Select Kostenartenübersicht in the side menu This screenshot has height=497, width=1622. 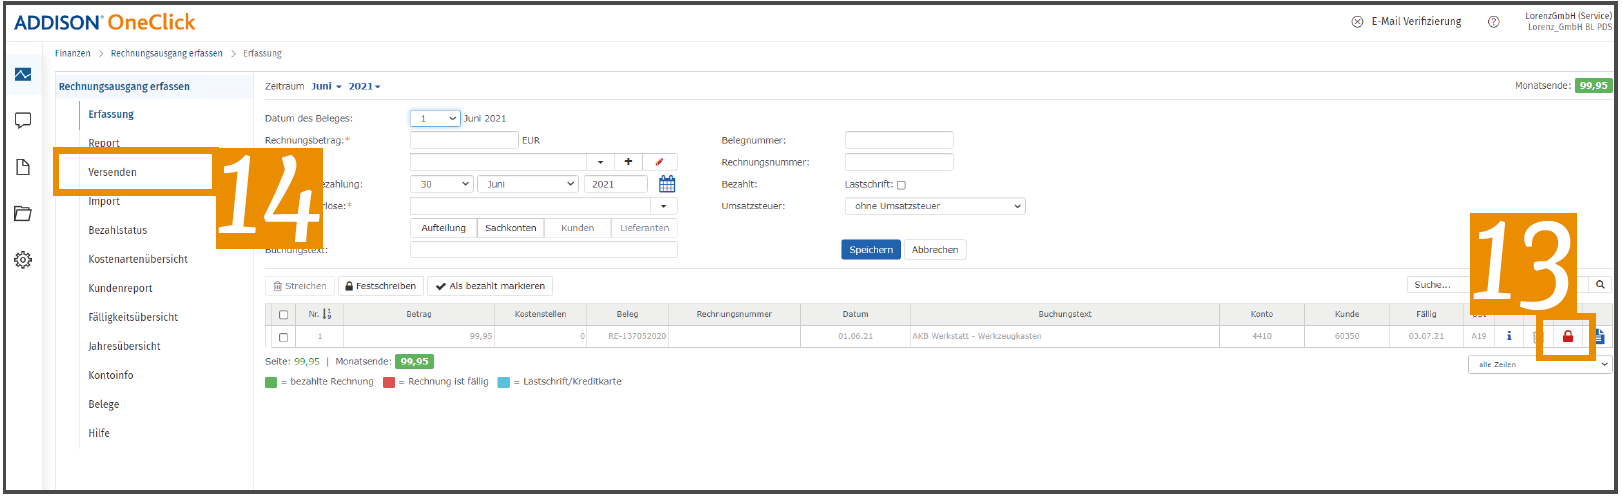coord(138,259)
